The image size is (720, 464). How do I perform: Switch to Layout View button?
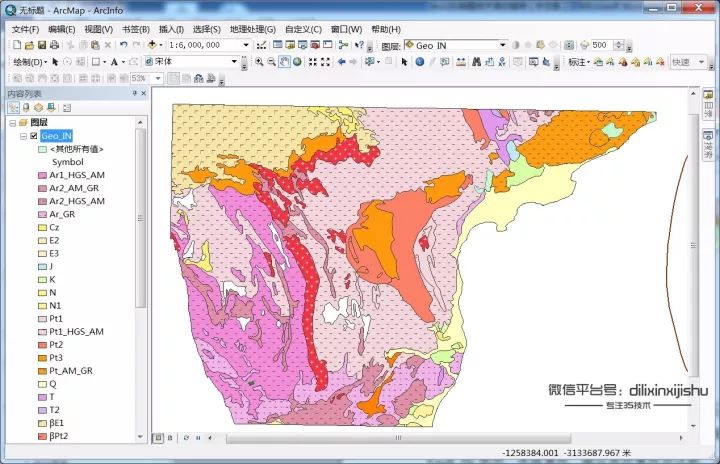(x=170, y=438)
